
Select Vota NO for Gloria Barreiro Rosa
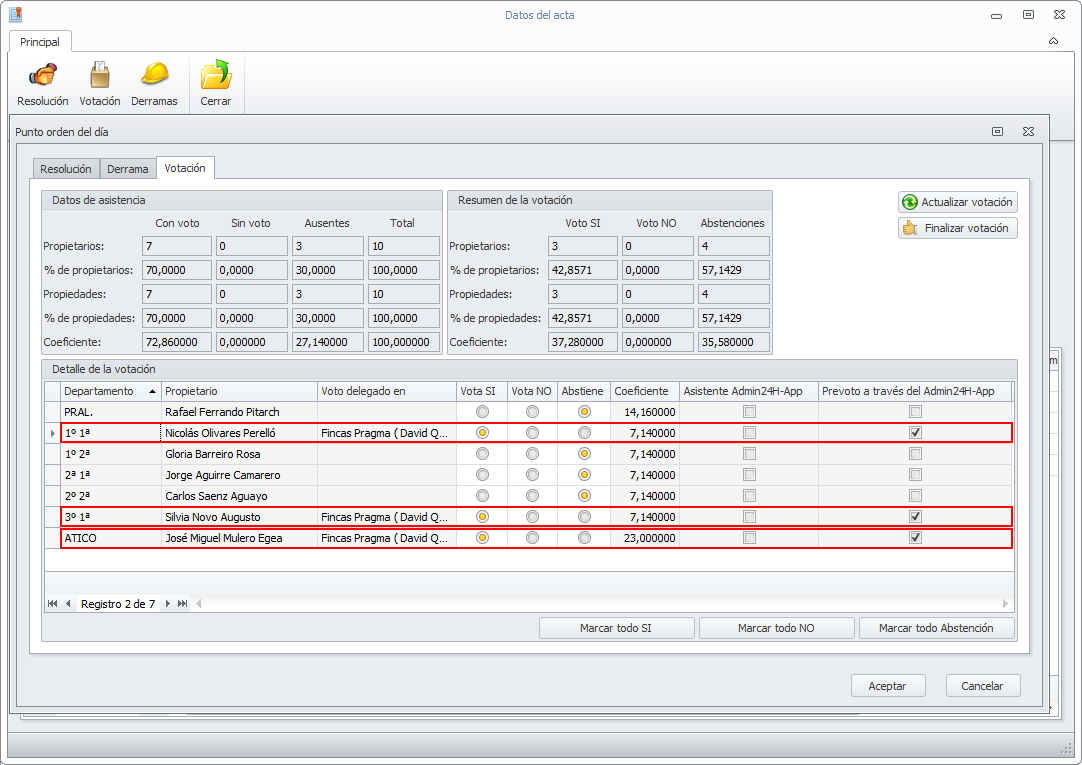point(532,454)
